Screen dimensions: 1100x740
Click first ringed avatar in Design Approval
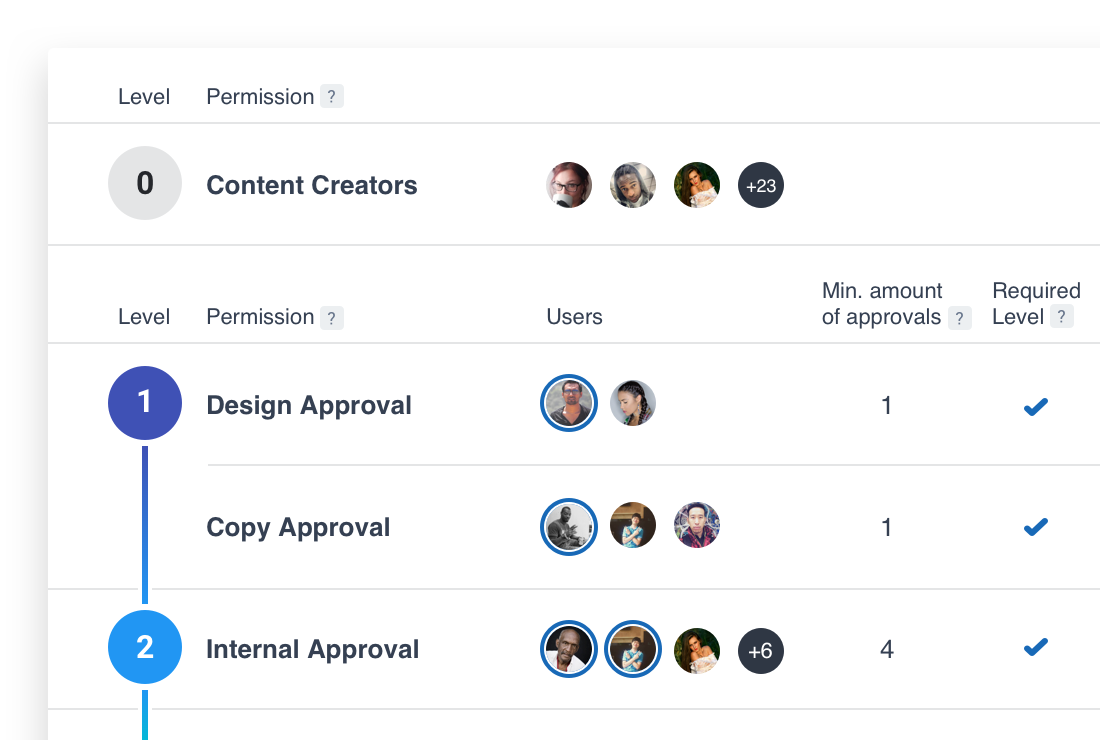(569, 403)
